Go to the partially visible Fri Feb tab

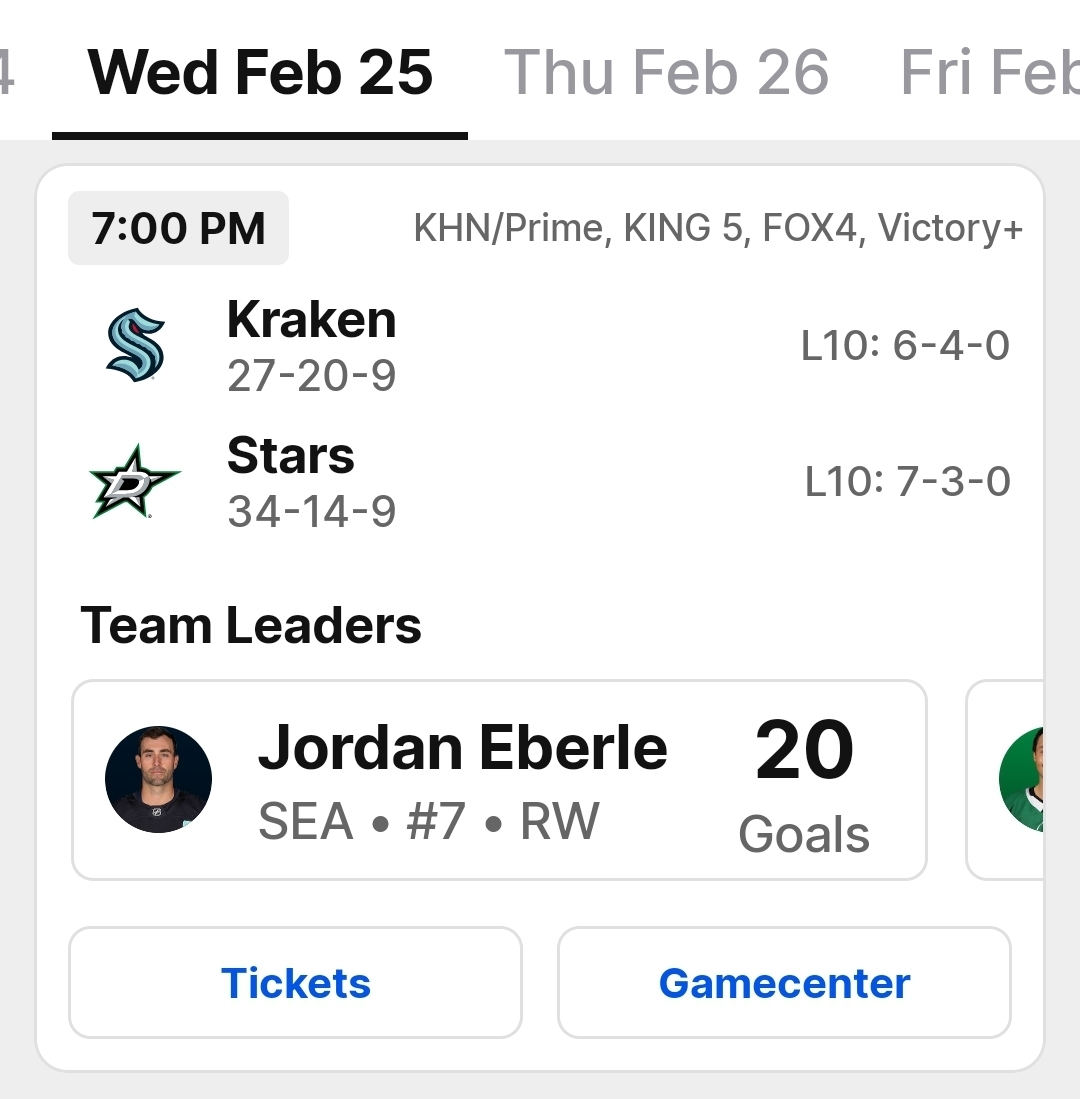click(990, 73)
